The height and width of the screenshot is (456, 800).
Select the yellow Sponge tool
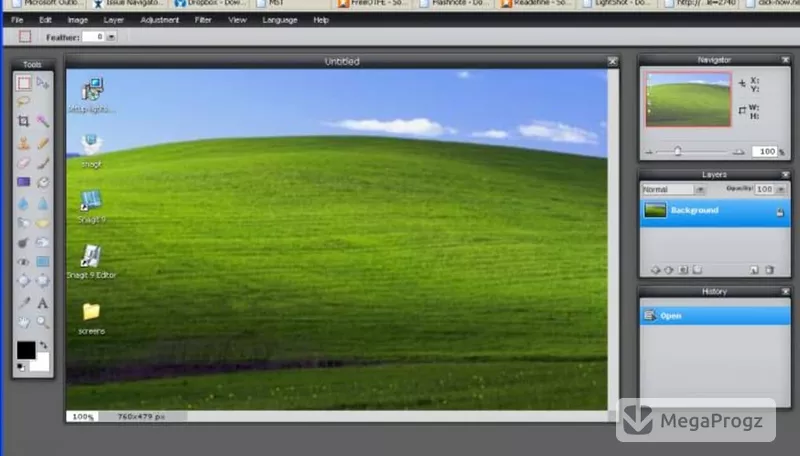coord(43,223)
